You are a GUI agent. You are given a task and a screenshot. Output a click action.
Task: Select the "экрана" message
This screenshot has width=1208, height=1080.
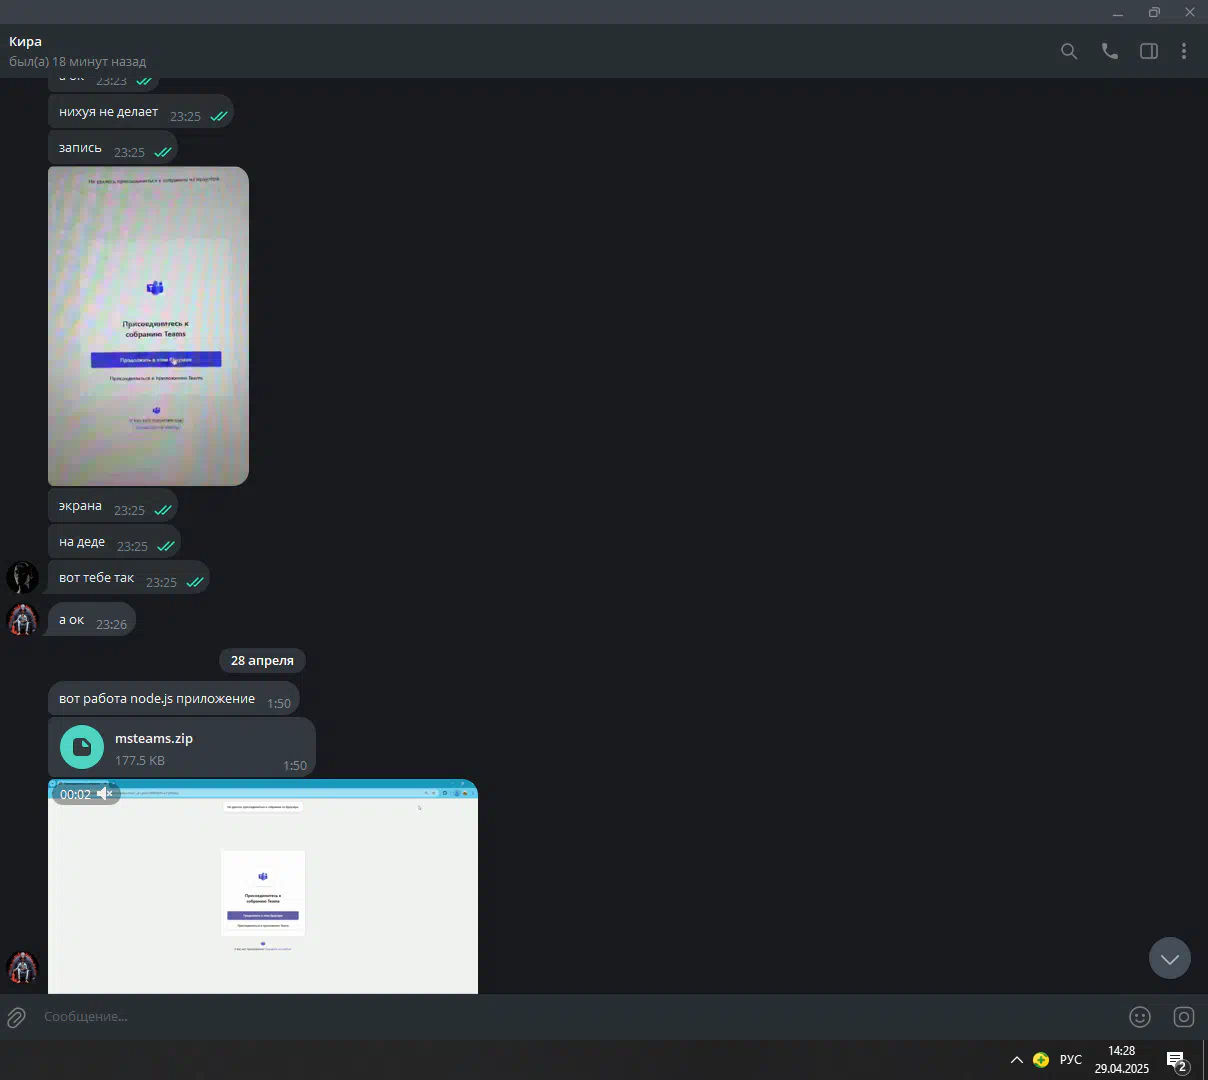(x=113, y=507)
